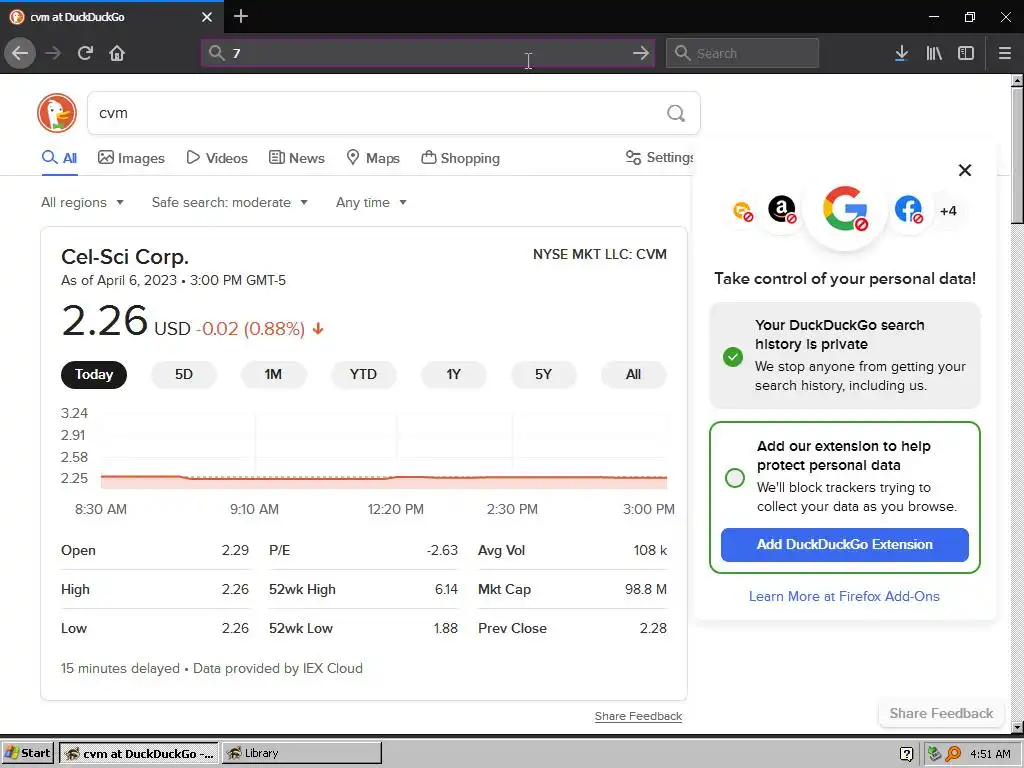Click the +4 more trackers badge
This screenshot has height=768, width=1024.
tap(948, 211)
